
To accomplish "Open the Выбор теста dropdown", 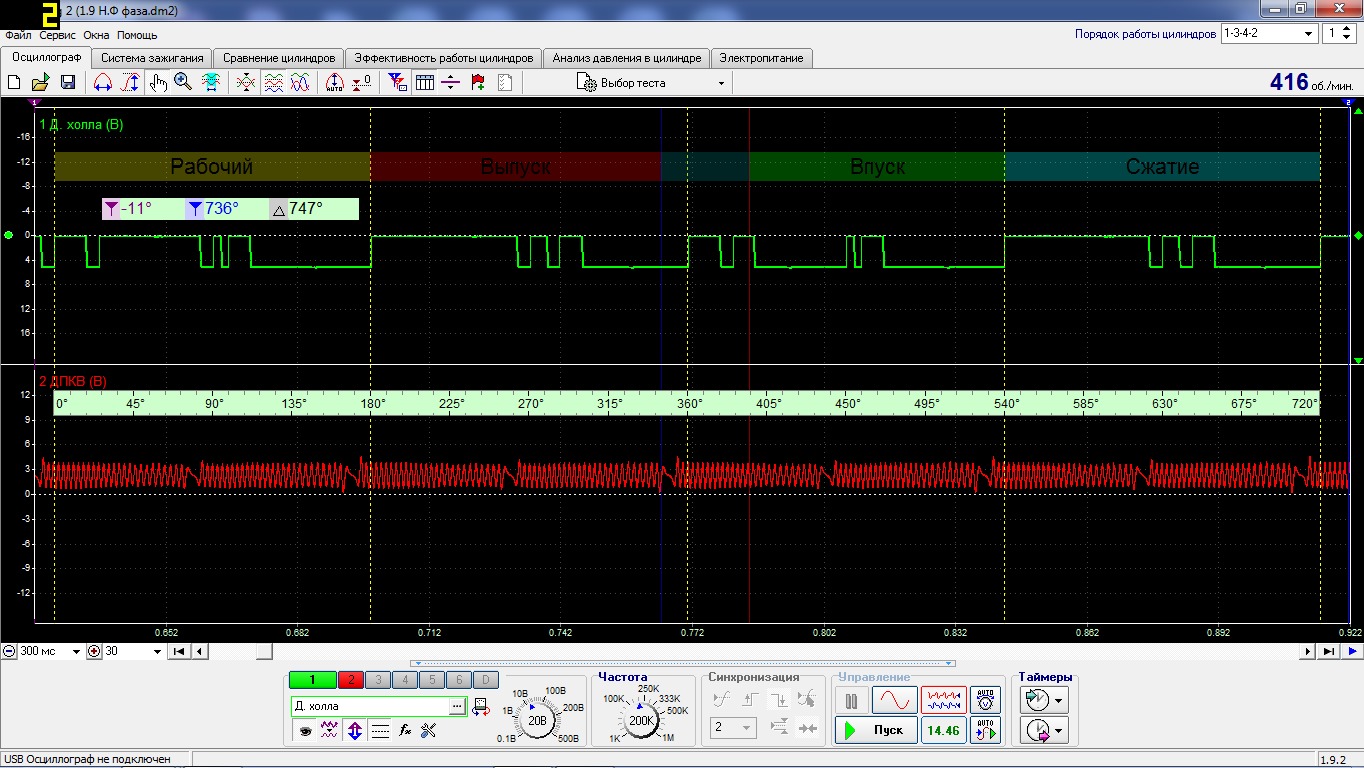I will pos(650,83).
